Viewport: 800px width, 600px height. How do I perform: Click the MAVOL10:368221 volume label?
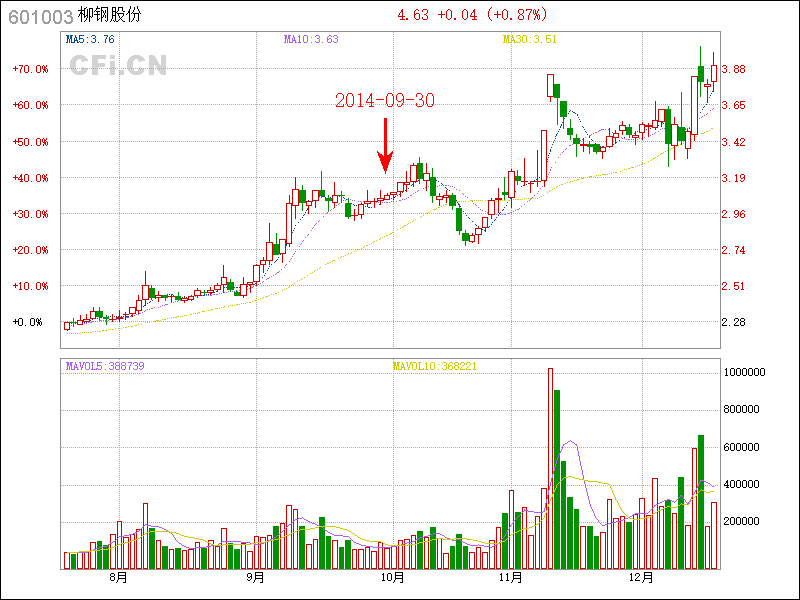tap(435, 366)
